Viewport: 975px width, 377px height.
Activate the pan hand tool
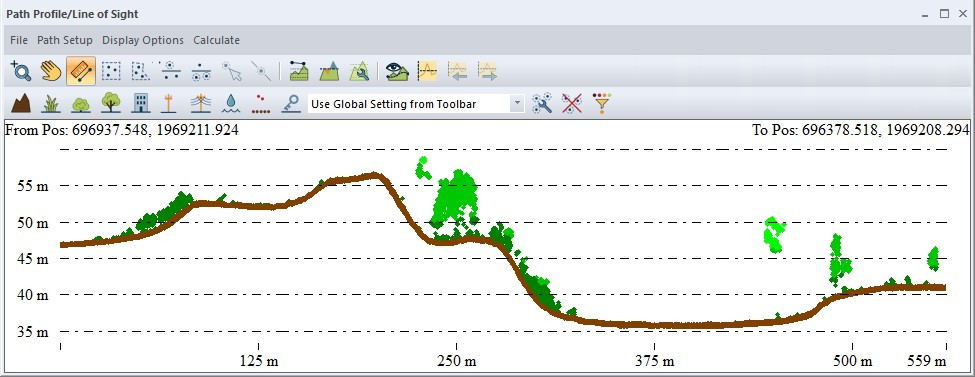point(51,71)
